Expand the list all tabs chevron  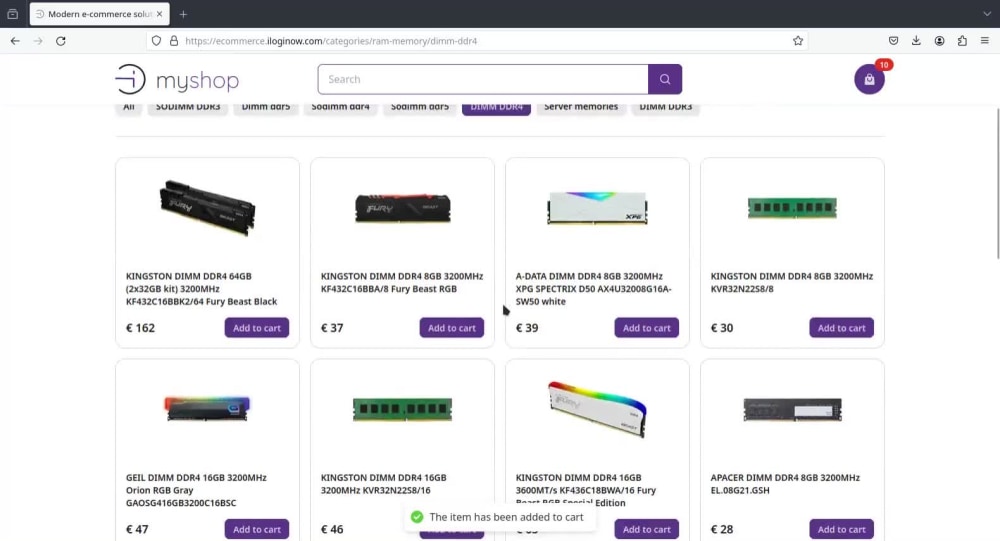point(987,13)
